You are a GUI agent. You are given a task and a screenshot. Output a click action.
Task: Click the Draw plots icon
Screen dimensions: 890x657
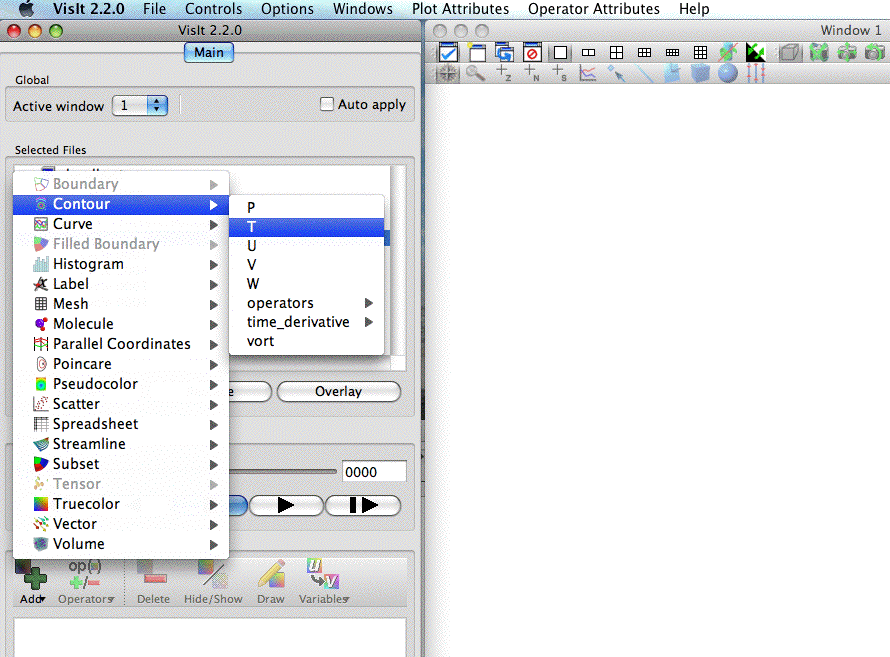click(271, 579)
